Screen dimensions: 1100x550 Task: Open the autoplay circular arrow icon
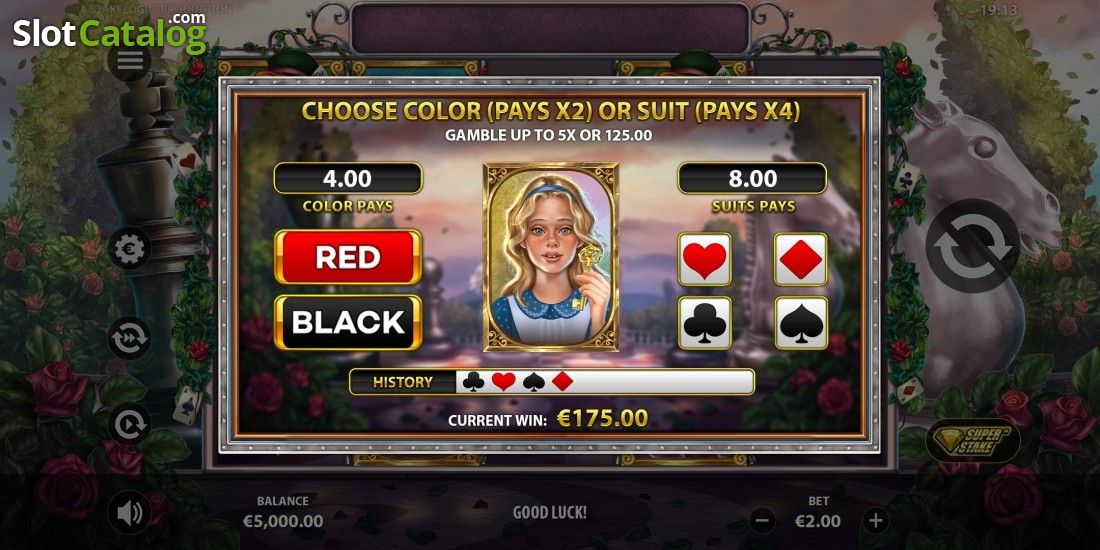(129, 424)
